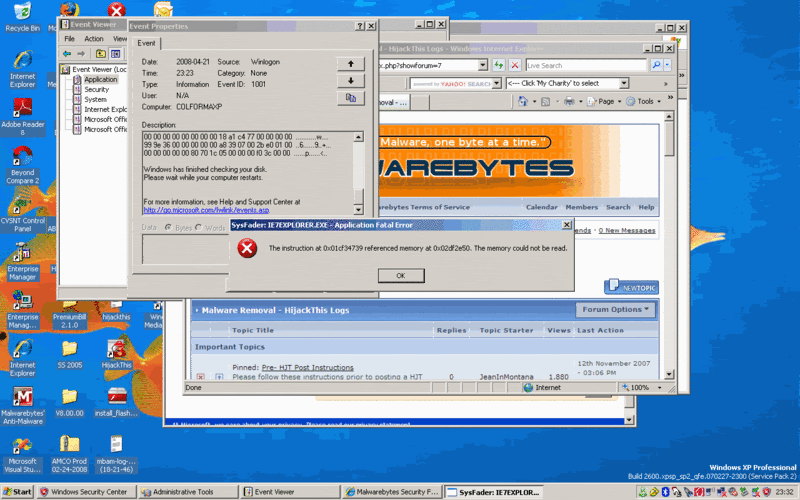The width and height of the screenshot is (800, 500).
Task: Show the next event with the down arrow
Action: click(351, 81)
